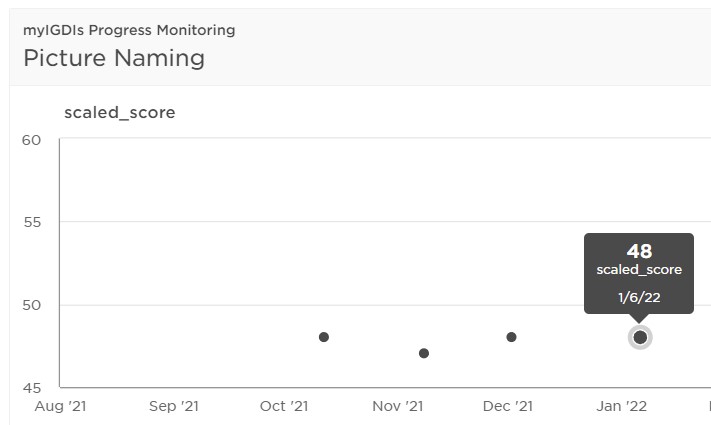
Task: Click the Dec '21 x-axis label
Action: pyautogui.click(x=508, y=406)
